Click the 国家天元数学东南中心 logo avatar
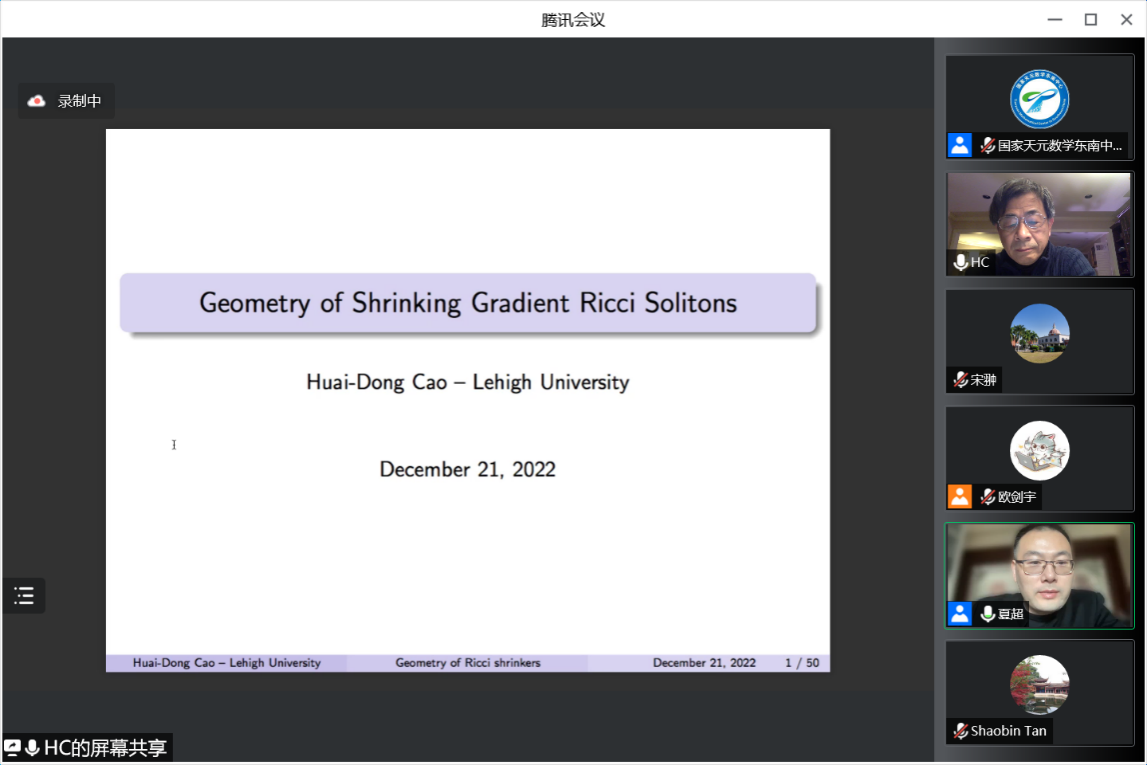 coord(1040,99)
